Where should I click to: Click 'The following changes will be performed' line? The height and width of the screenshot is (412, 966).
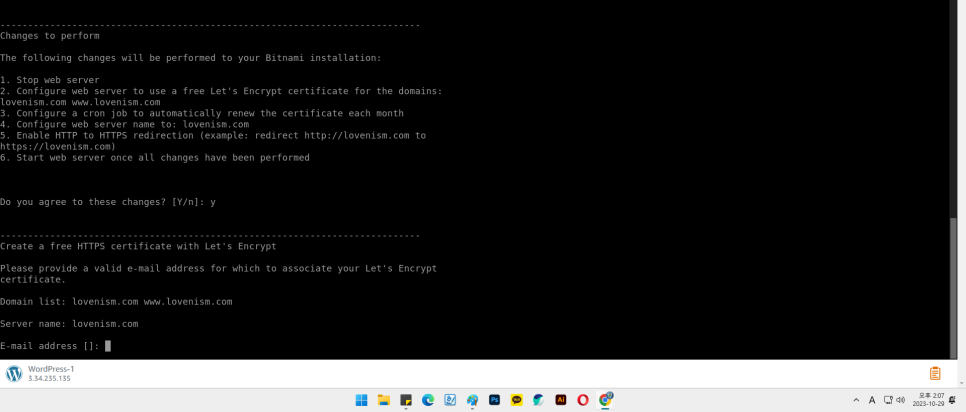tap(191, 58)
